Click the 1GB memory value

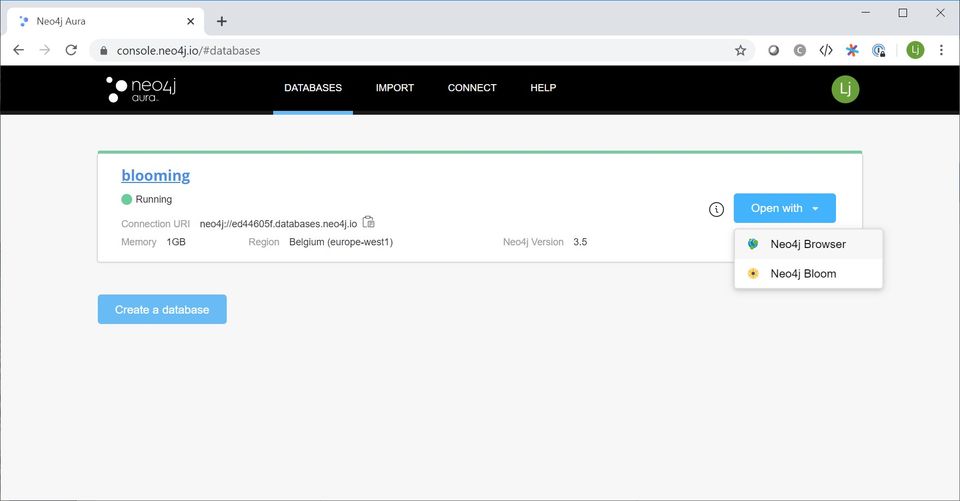[176, 242]
